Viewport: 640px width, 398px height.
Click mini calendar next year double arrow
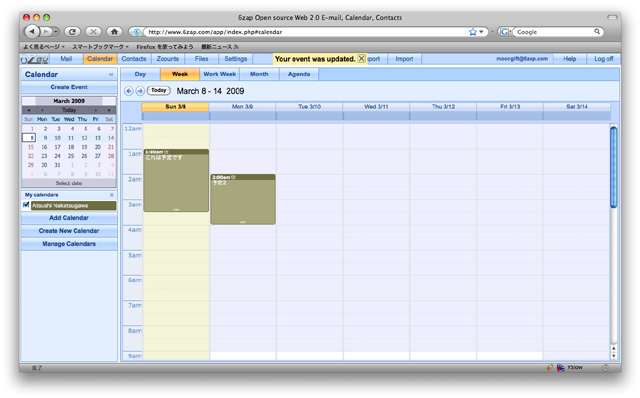click(x=109, y=110)
